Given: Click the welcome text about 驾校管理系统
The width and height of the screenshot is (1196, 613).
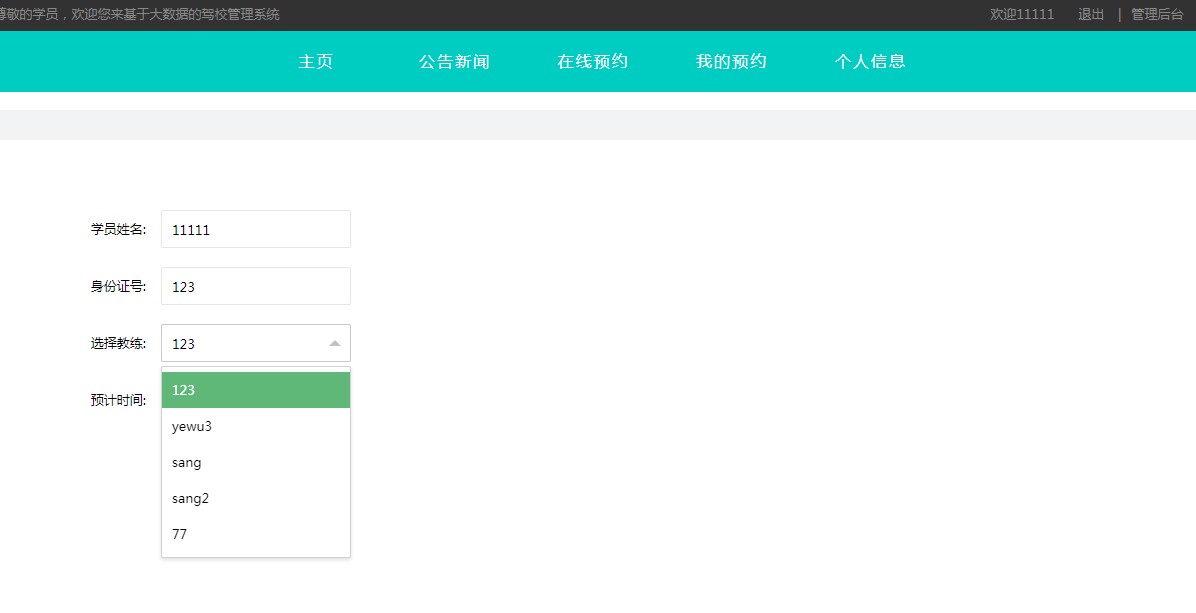Looking at the screenshot, I should [x=140, y=14].
